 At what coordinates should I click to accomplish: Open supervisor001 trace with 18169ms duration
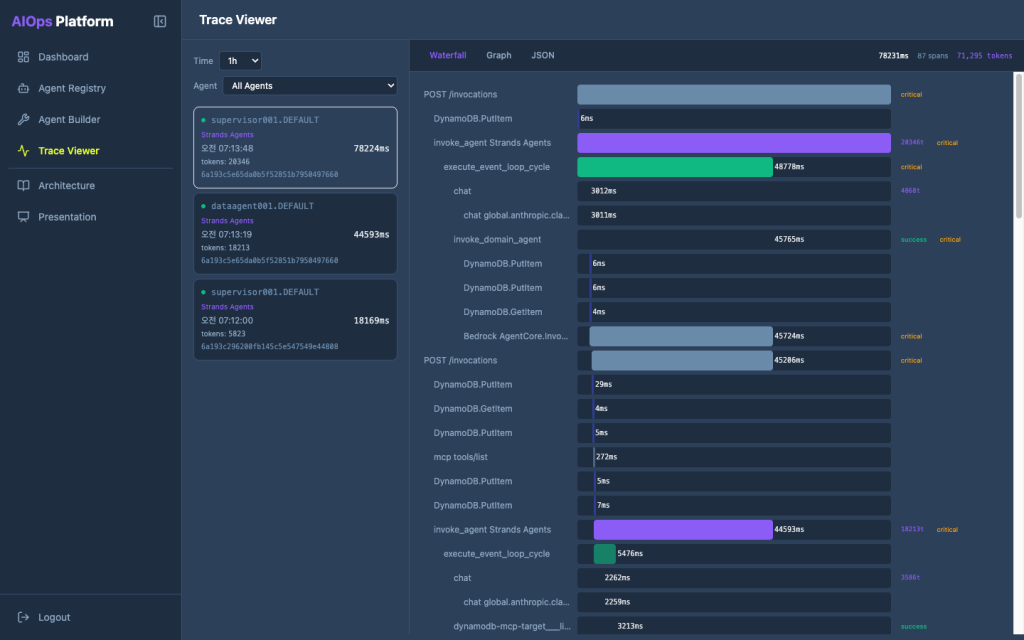click(295, 320)
